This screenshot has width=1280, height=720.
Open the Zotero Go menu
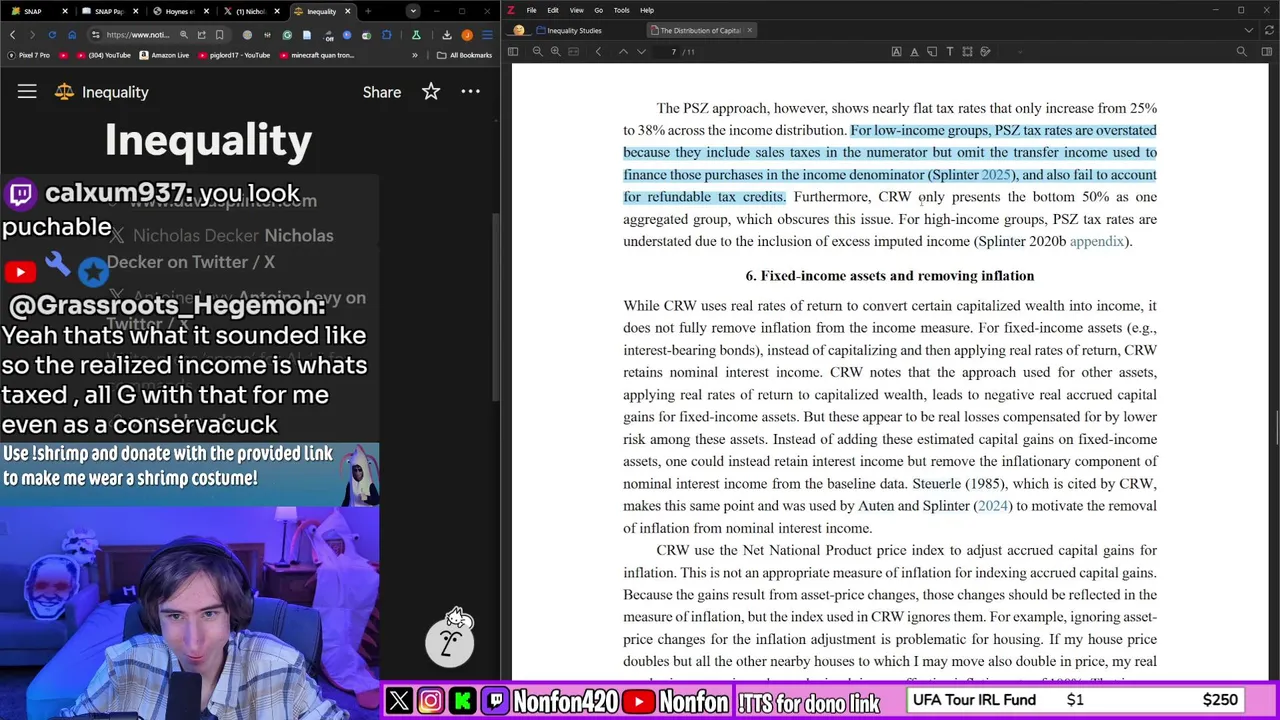click(x=599, y=10)
